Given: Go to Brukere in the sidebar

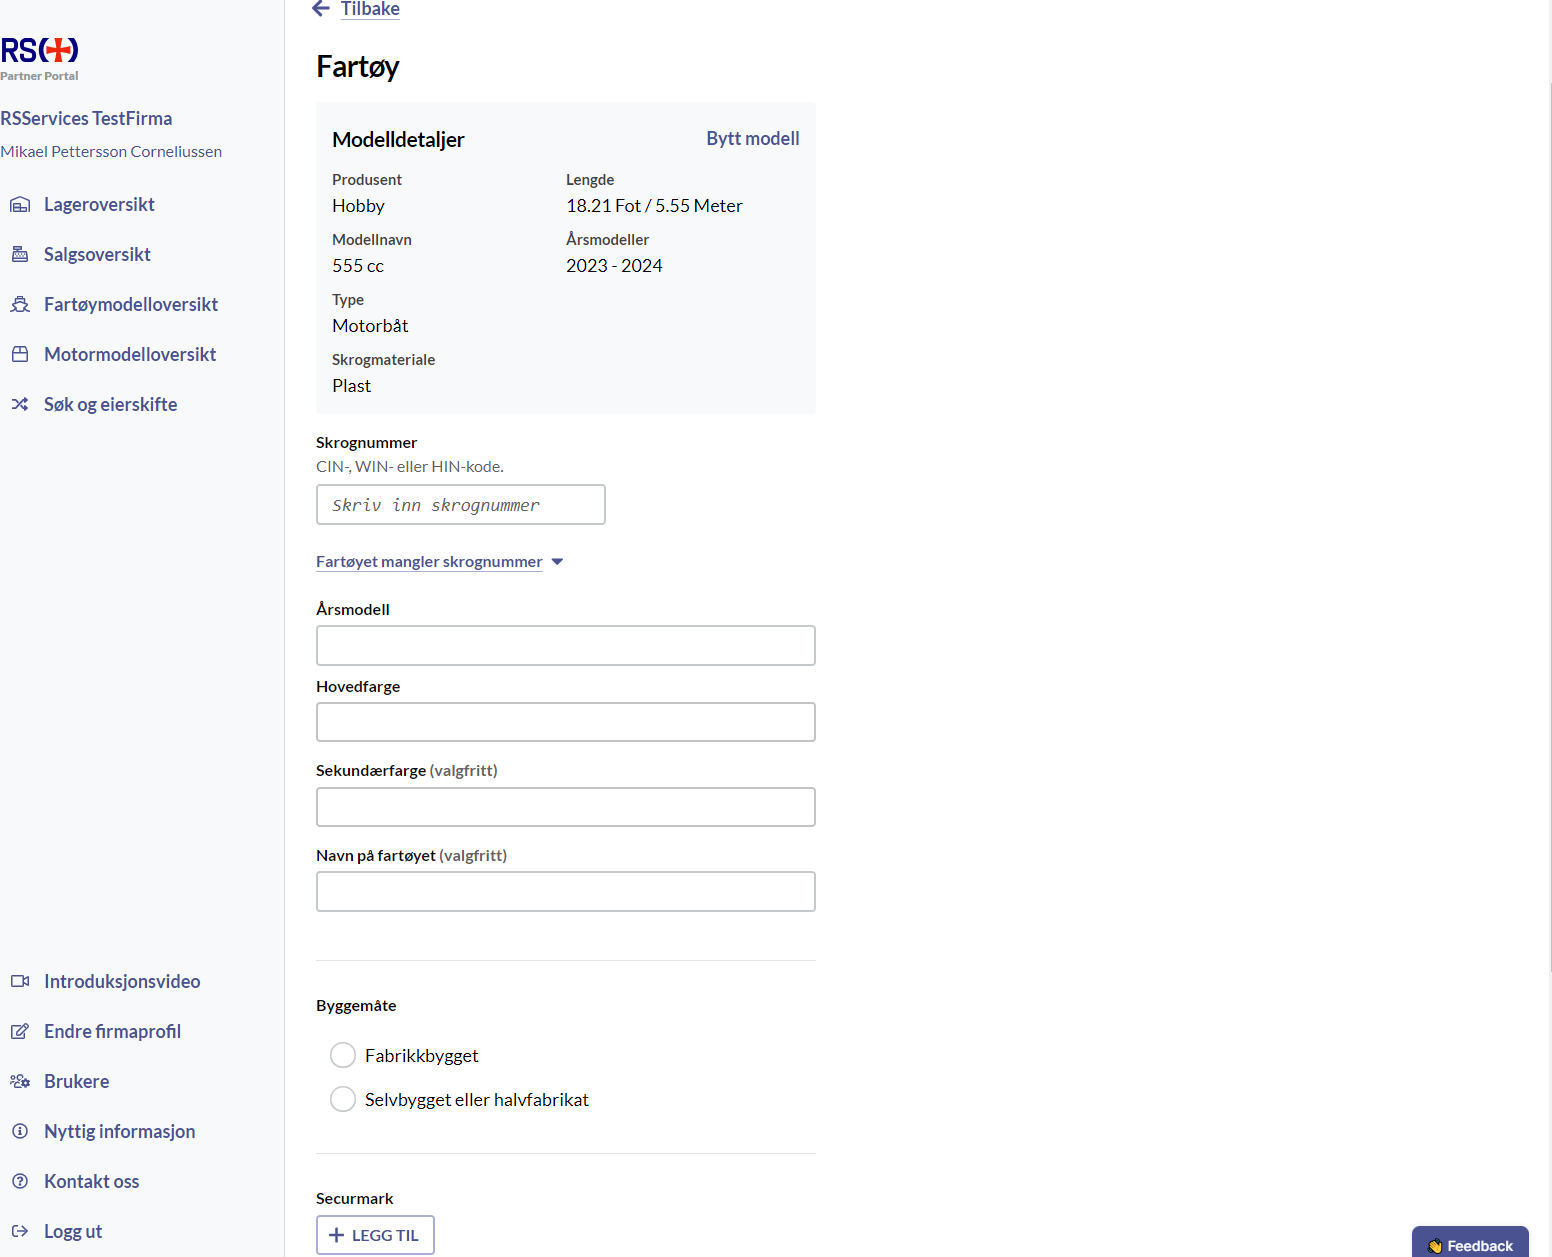Looking at the screenshot, I should click(x=76, y=1081).
